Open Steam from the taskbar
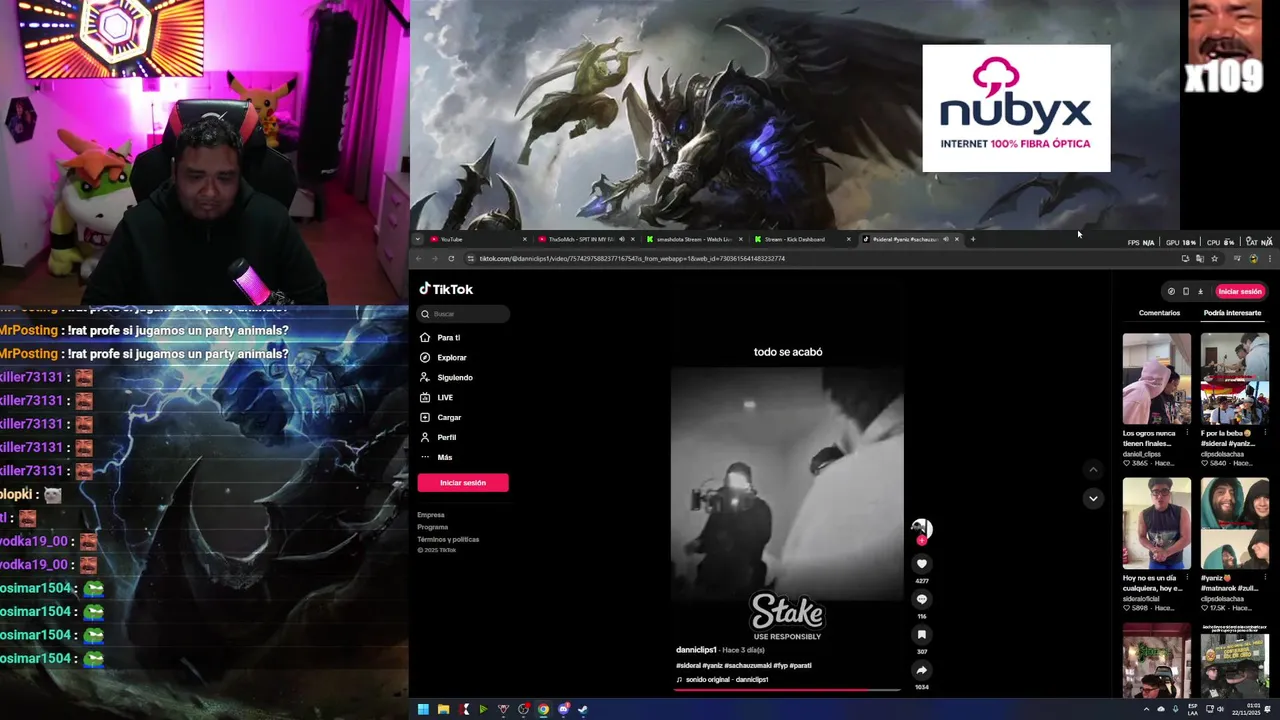This screenshot has width=1280, height=720. click(x=583, y=710)
